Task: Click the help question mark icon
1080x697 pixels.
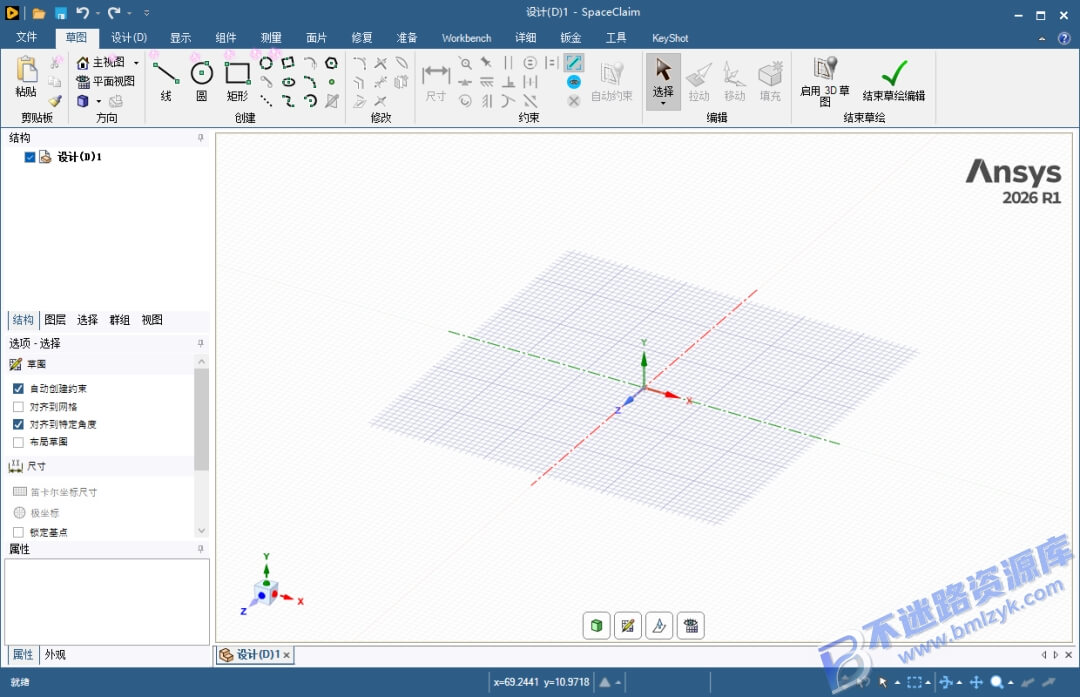Action: [x=1064, y=39]
